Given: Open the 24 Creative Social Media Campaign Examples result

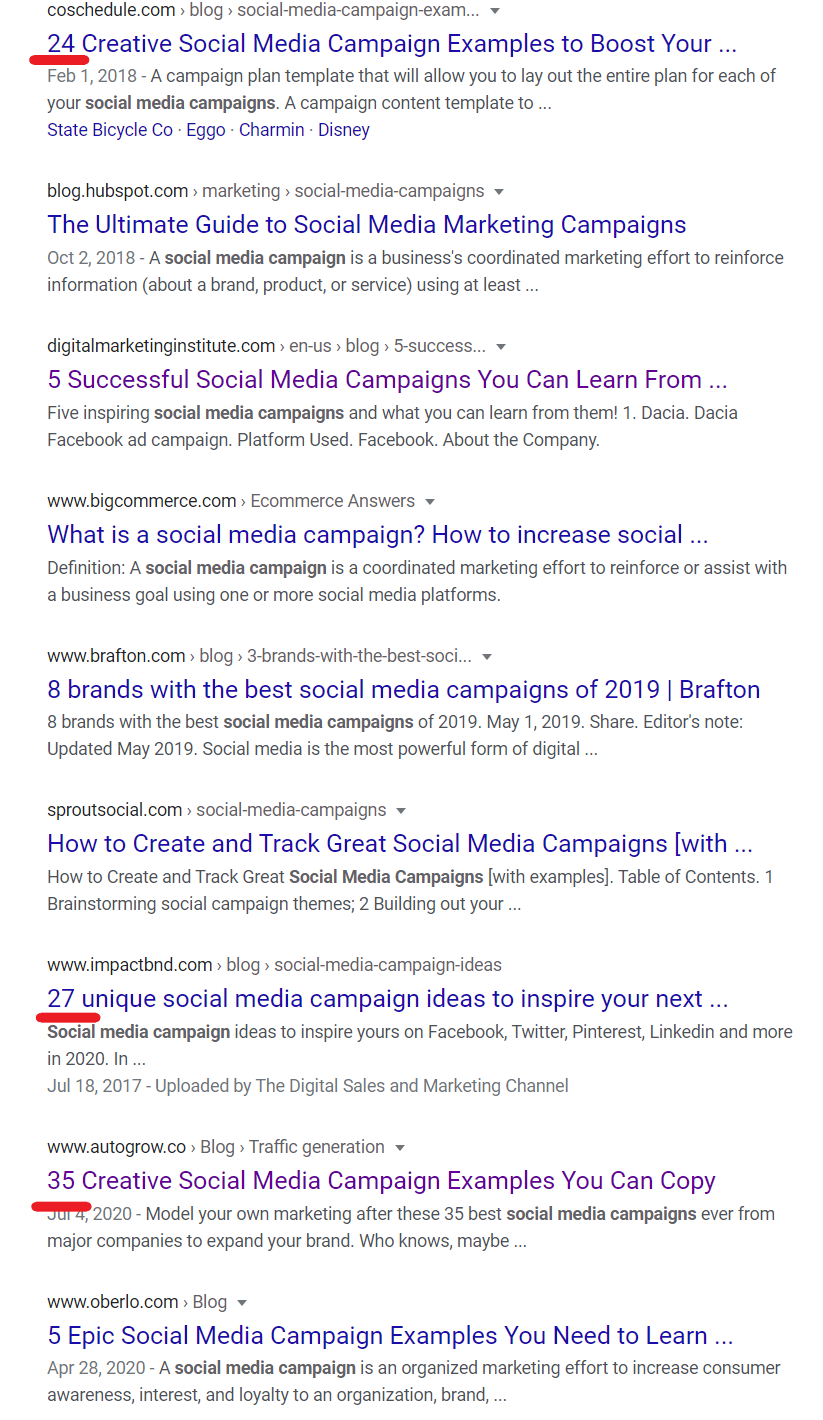Looking at the screenshot, I should [391, 43].
